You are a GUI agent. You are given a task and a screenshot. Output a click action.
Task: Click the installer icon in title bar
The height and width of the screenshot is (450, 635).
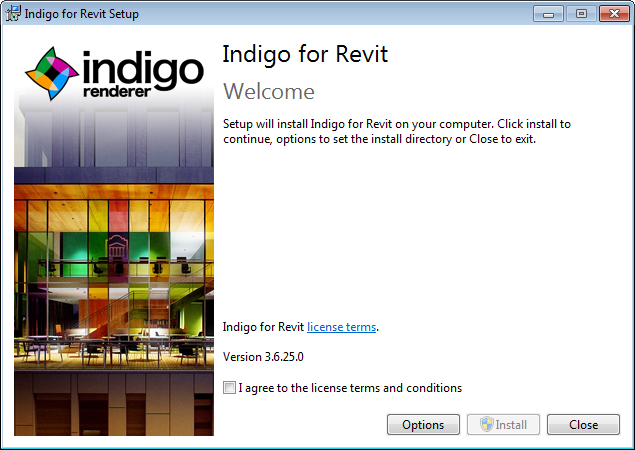(x=13, y=13)
